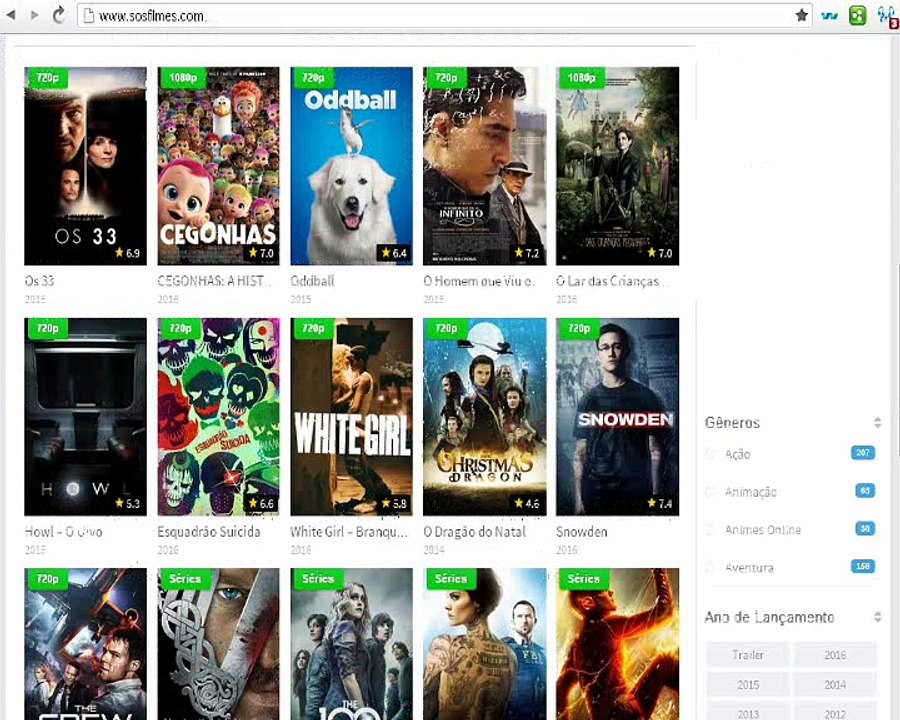This screenshot has height=720, width=900.
Task: Click 'O Dragão do Natal' title link
Action: pos(475,532)
